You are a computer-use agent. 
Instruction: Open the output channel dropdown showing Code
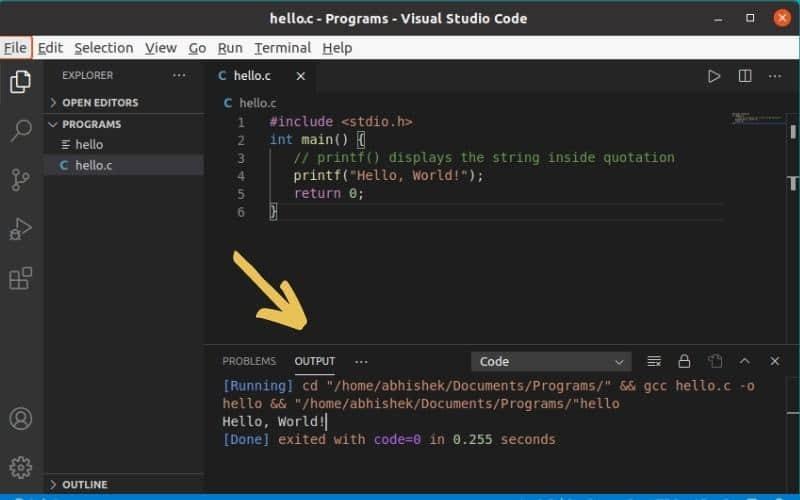point(551,361)
